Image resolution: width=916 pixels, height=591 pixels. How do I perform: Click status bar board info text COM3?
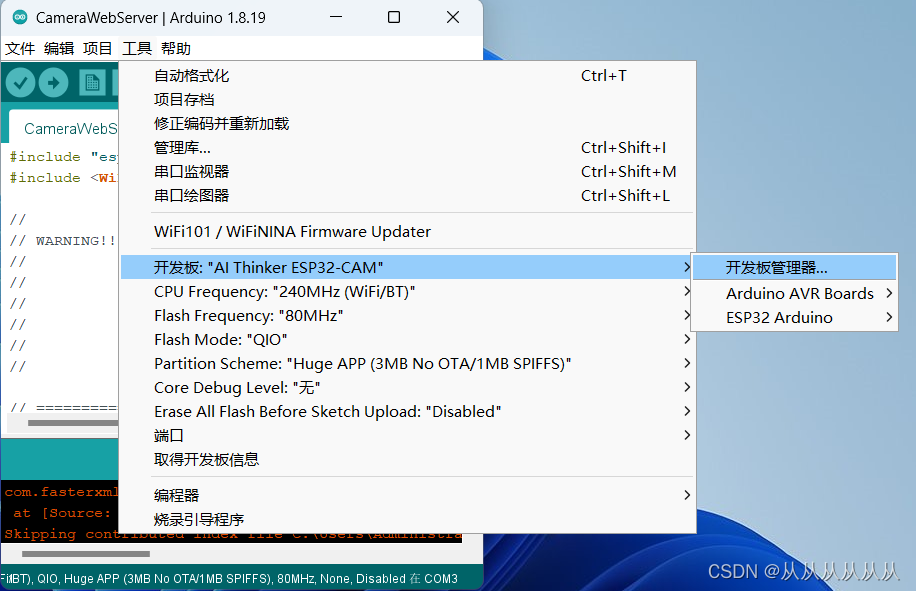230,579
